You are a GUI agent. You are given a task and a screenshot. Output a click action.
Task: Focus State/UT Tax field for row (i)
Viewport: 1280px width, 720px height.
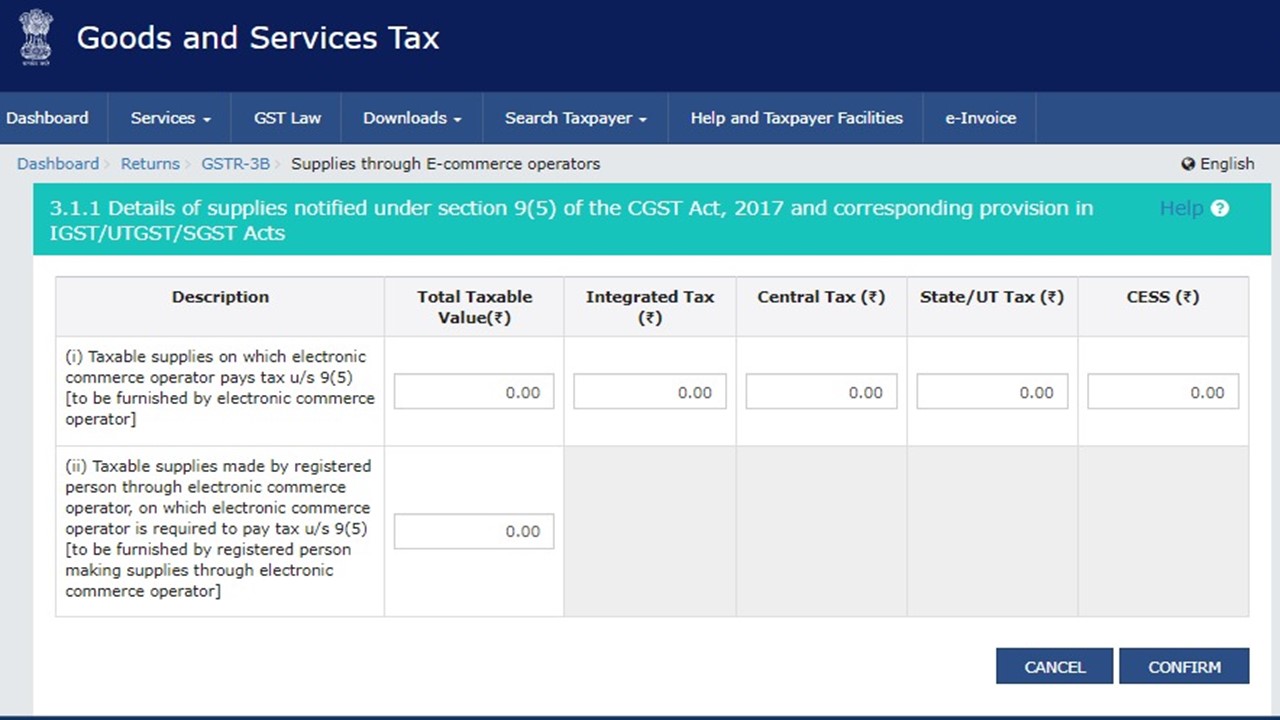tap(992, 392)
